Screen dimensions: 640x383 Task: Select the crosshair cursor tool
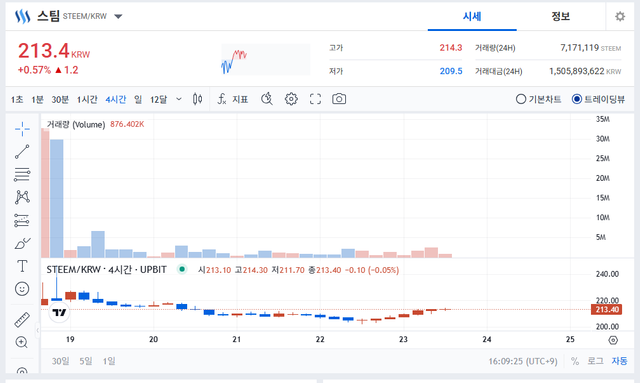pyautogui.click(x=22, y=129)
